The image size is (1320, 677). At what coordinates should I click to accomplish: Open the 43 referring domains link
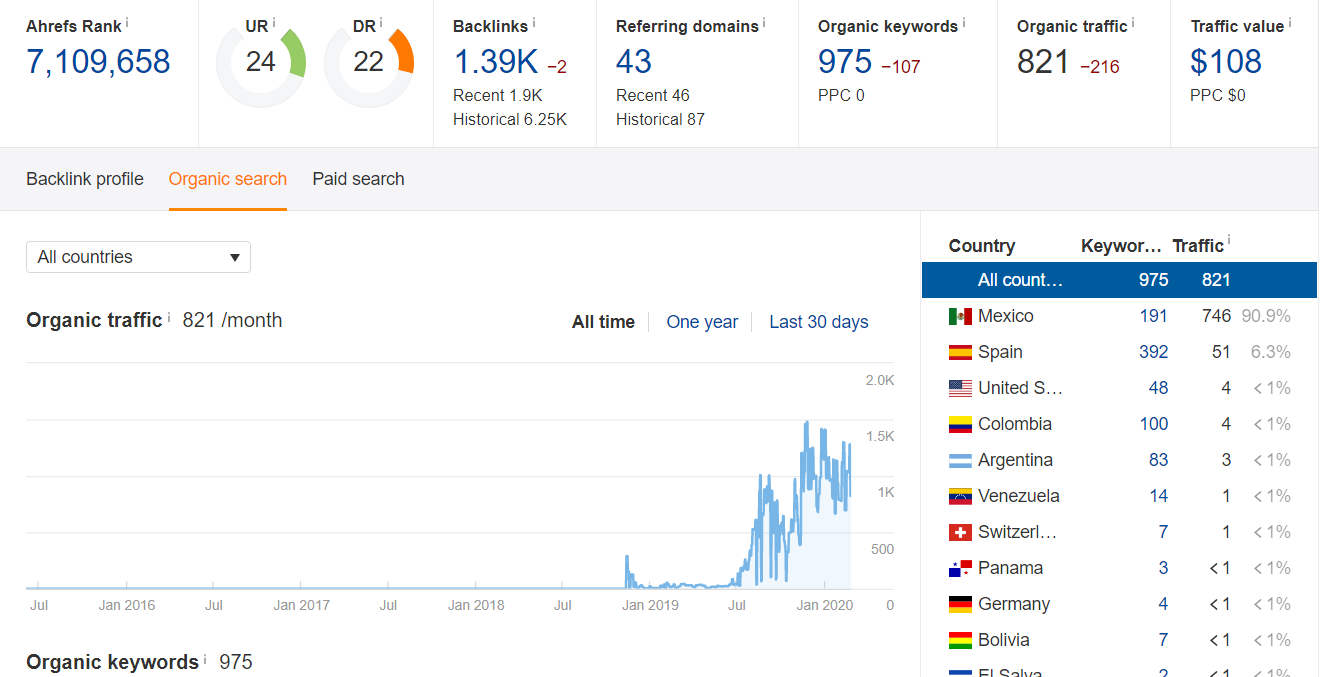[x=634, y=62]
